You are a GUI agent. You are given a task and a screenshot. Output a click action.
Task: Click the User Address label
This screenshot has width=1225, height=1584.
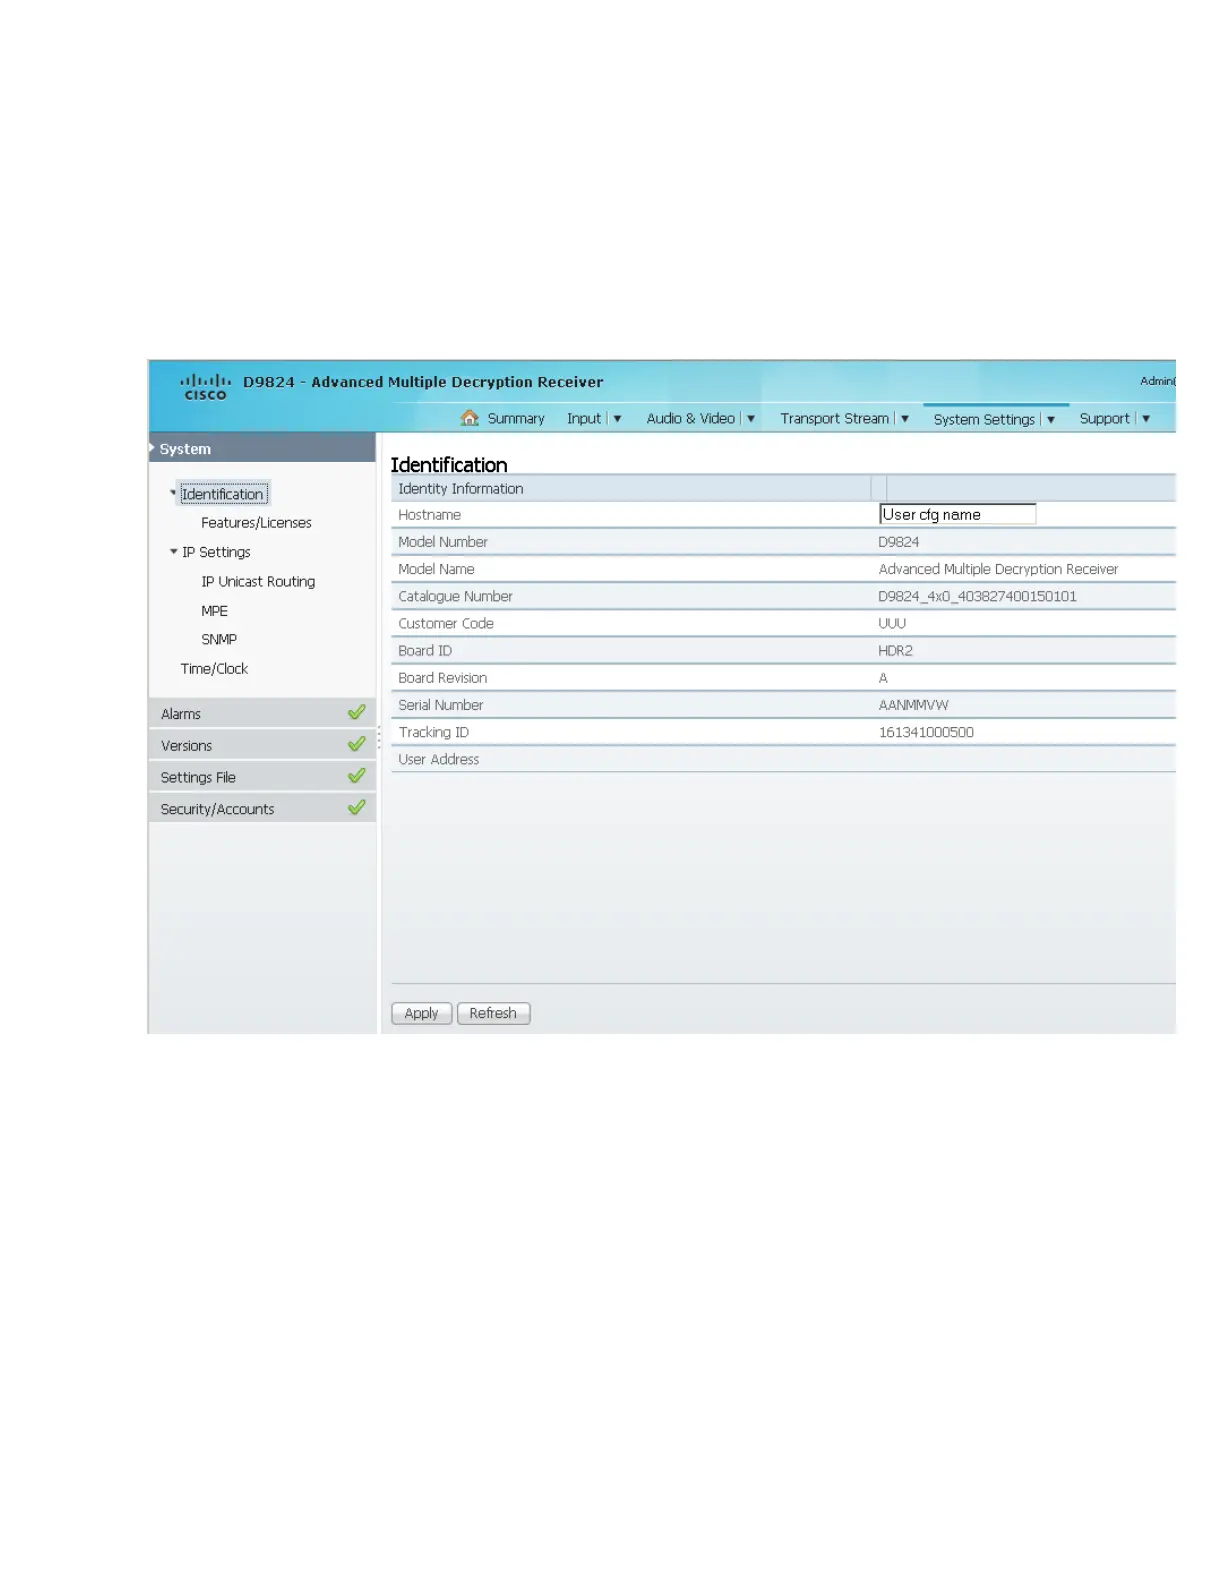[438, 759]
